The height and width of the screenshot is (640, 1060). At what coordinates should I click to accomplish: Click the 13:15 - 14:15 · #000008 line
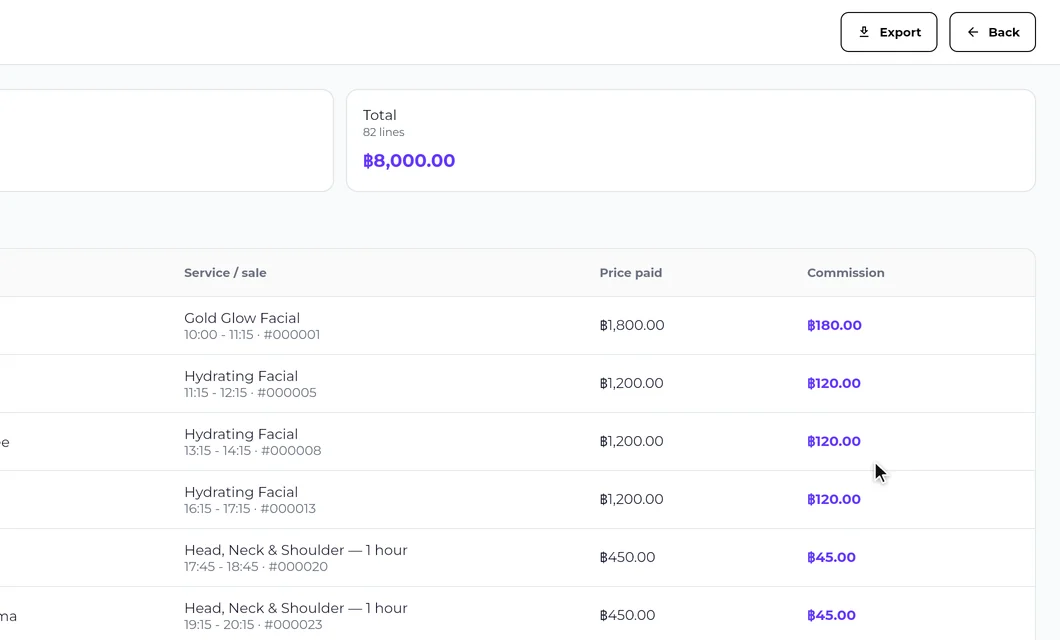tap(252, 451)
